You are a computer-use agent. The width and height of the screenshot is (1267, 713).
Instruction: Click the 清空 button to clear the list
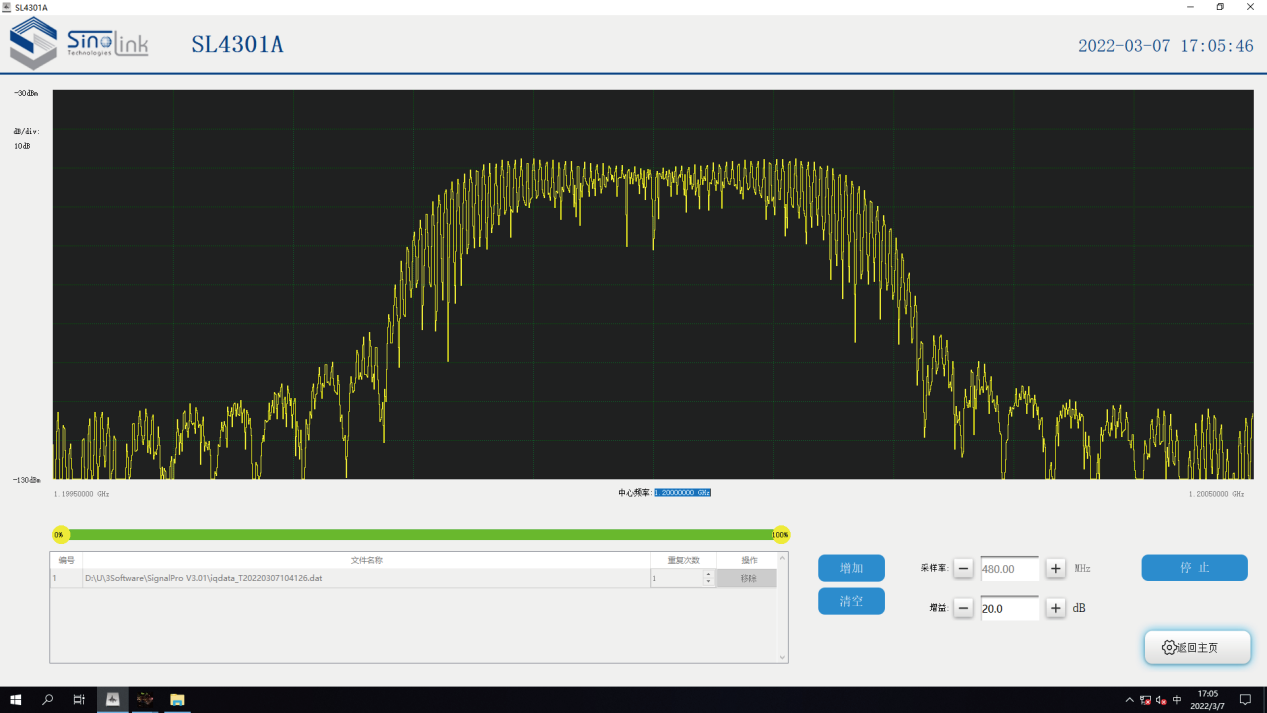851,601
